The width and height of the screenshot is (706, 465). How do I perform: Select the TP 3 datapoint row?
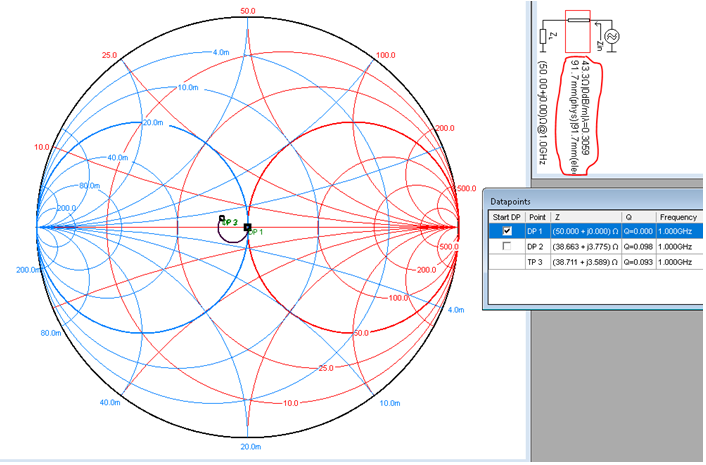[x=596, y=262]
